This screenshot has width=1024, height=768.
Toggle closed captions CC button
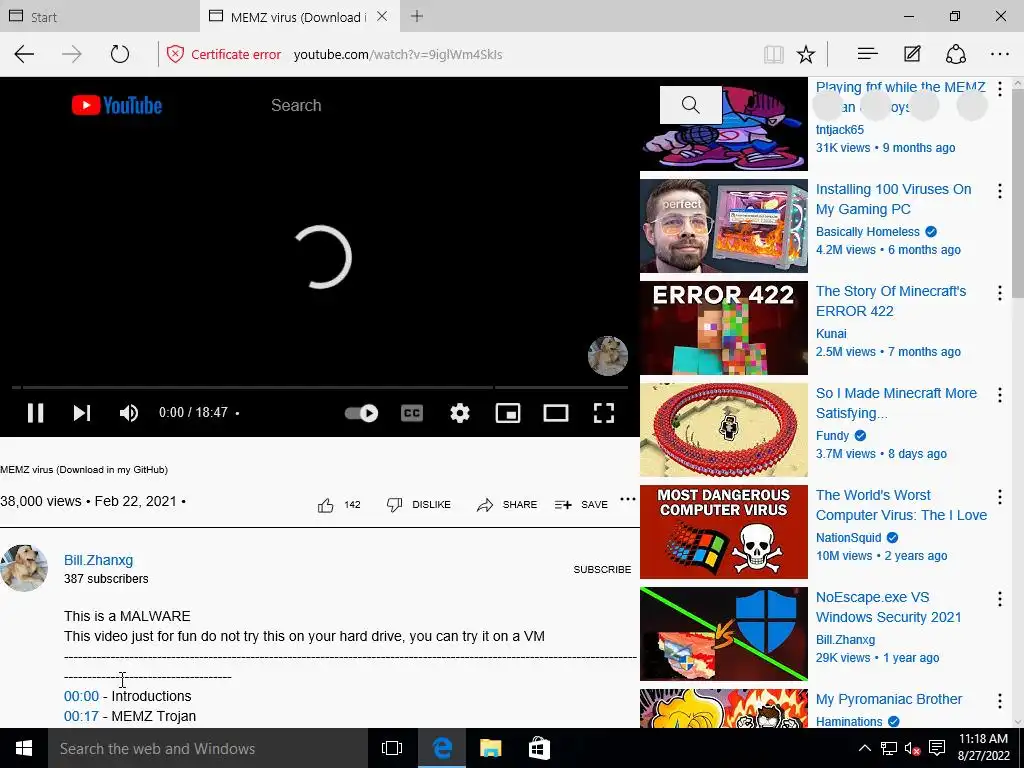pos(411,413)
